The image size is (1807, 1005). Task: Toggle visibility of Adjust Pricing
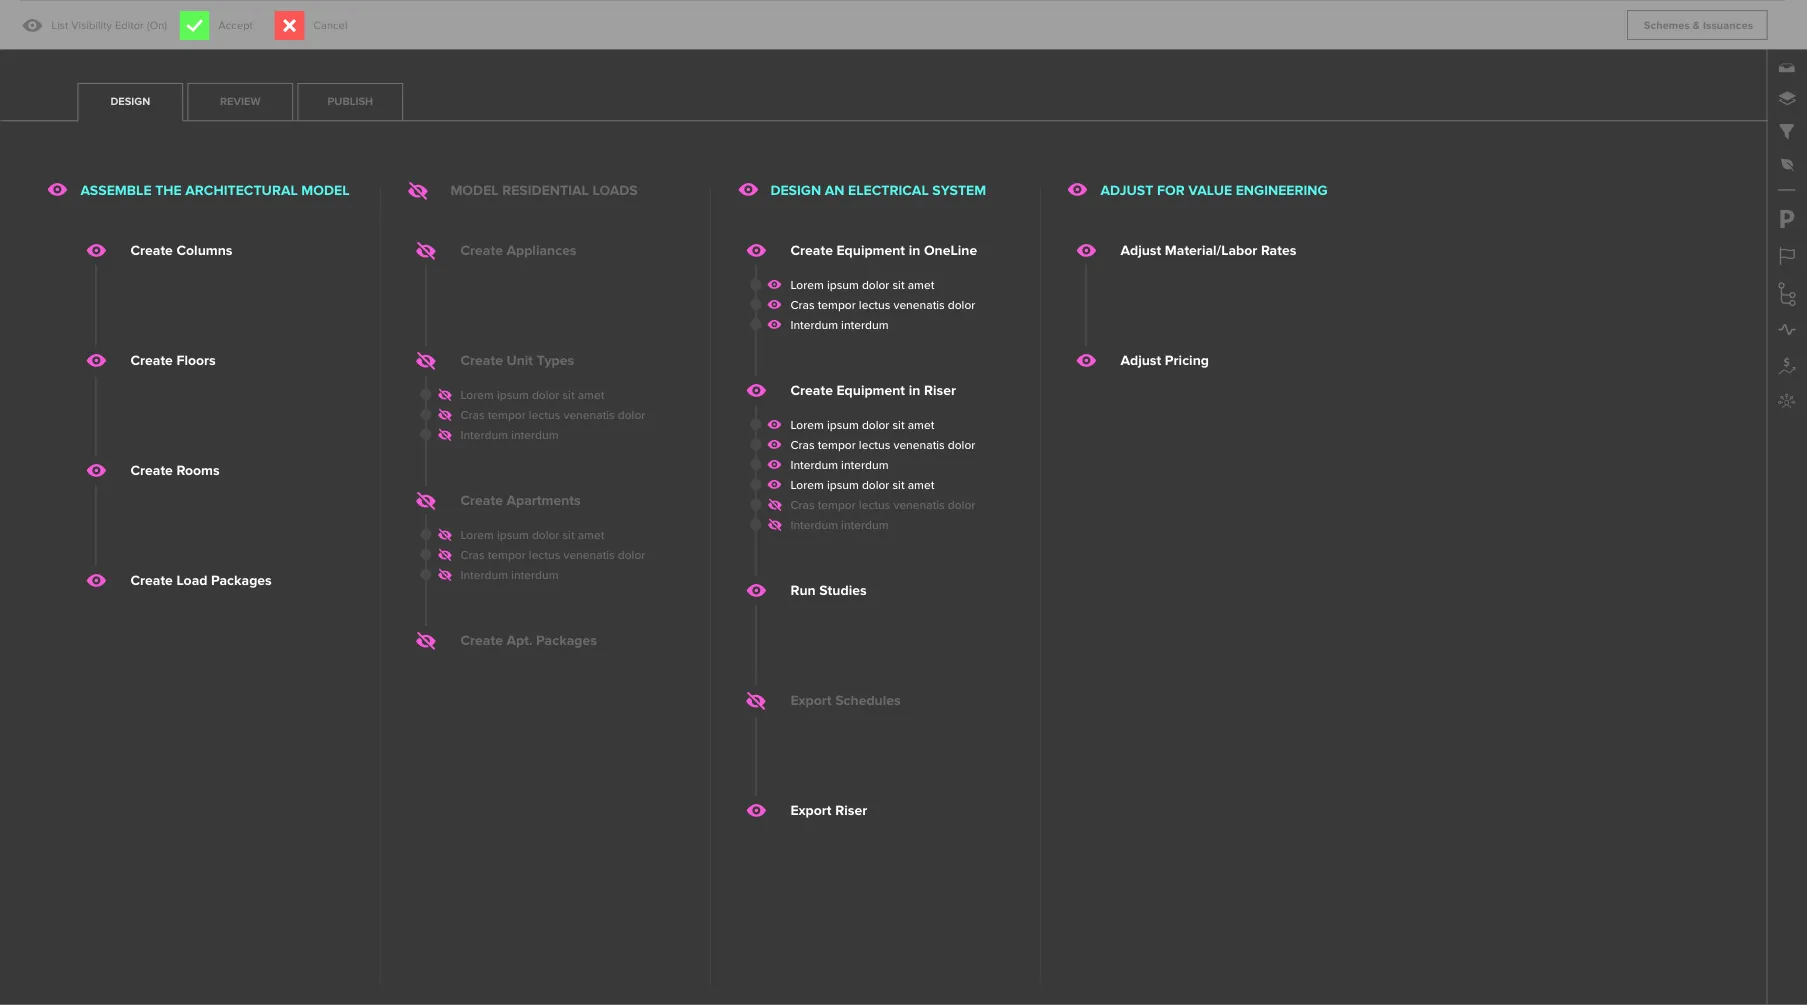click(x=1086, y=360)
